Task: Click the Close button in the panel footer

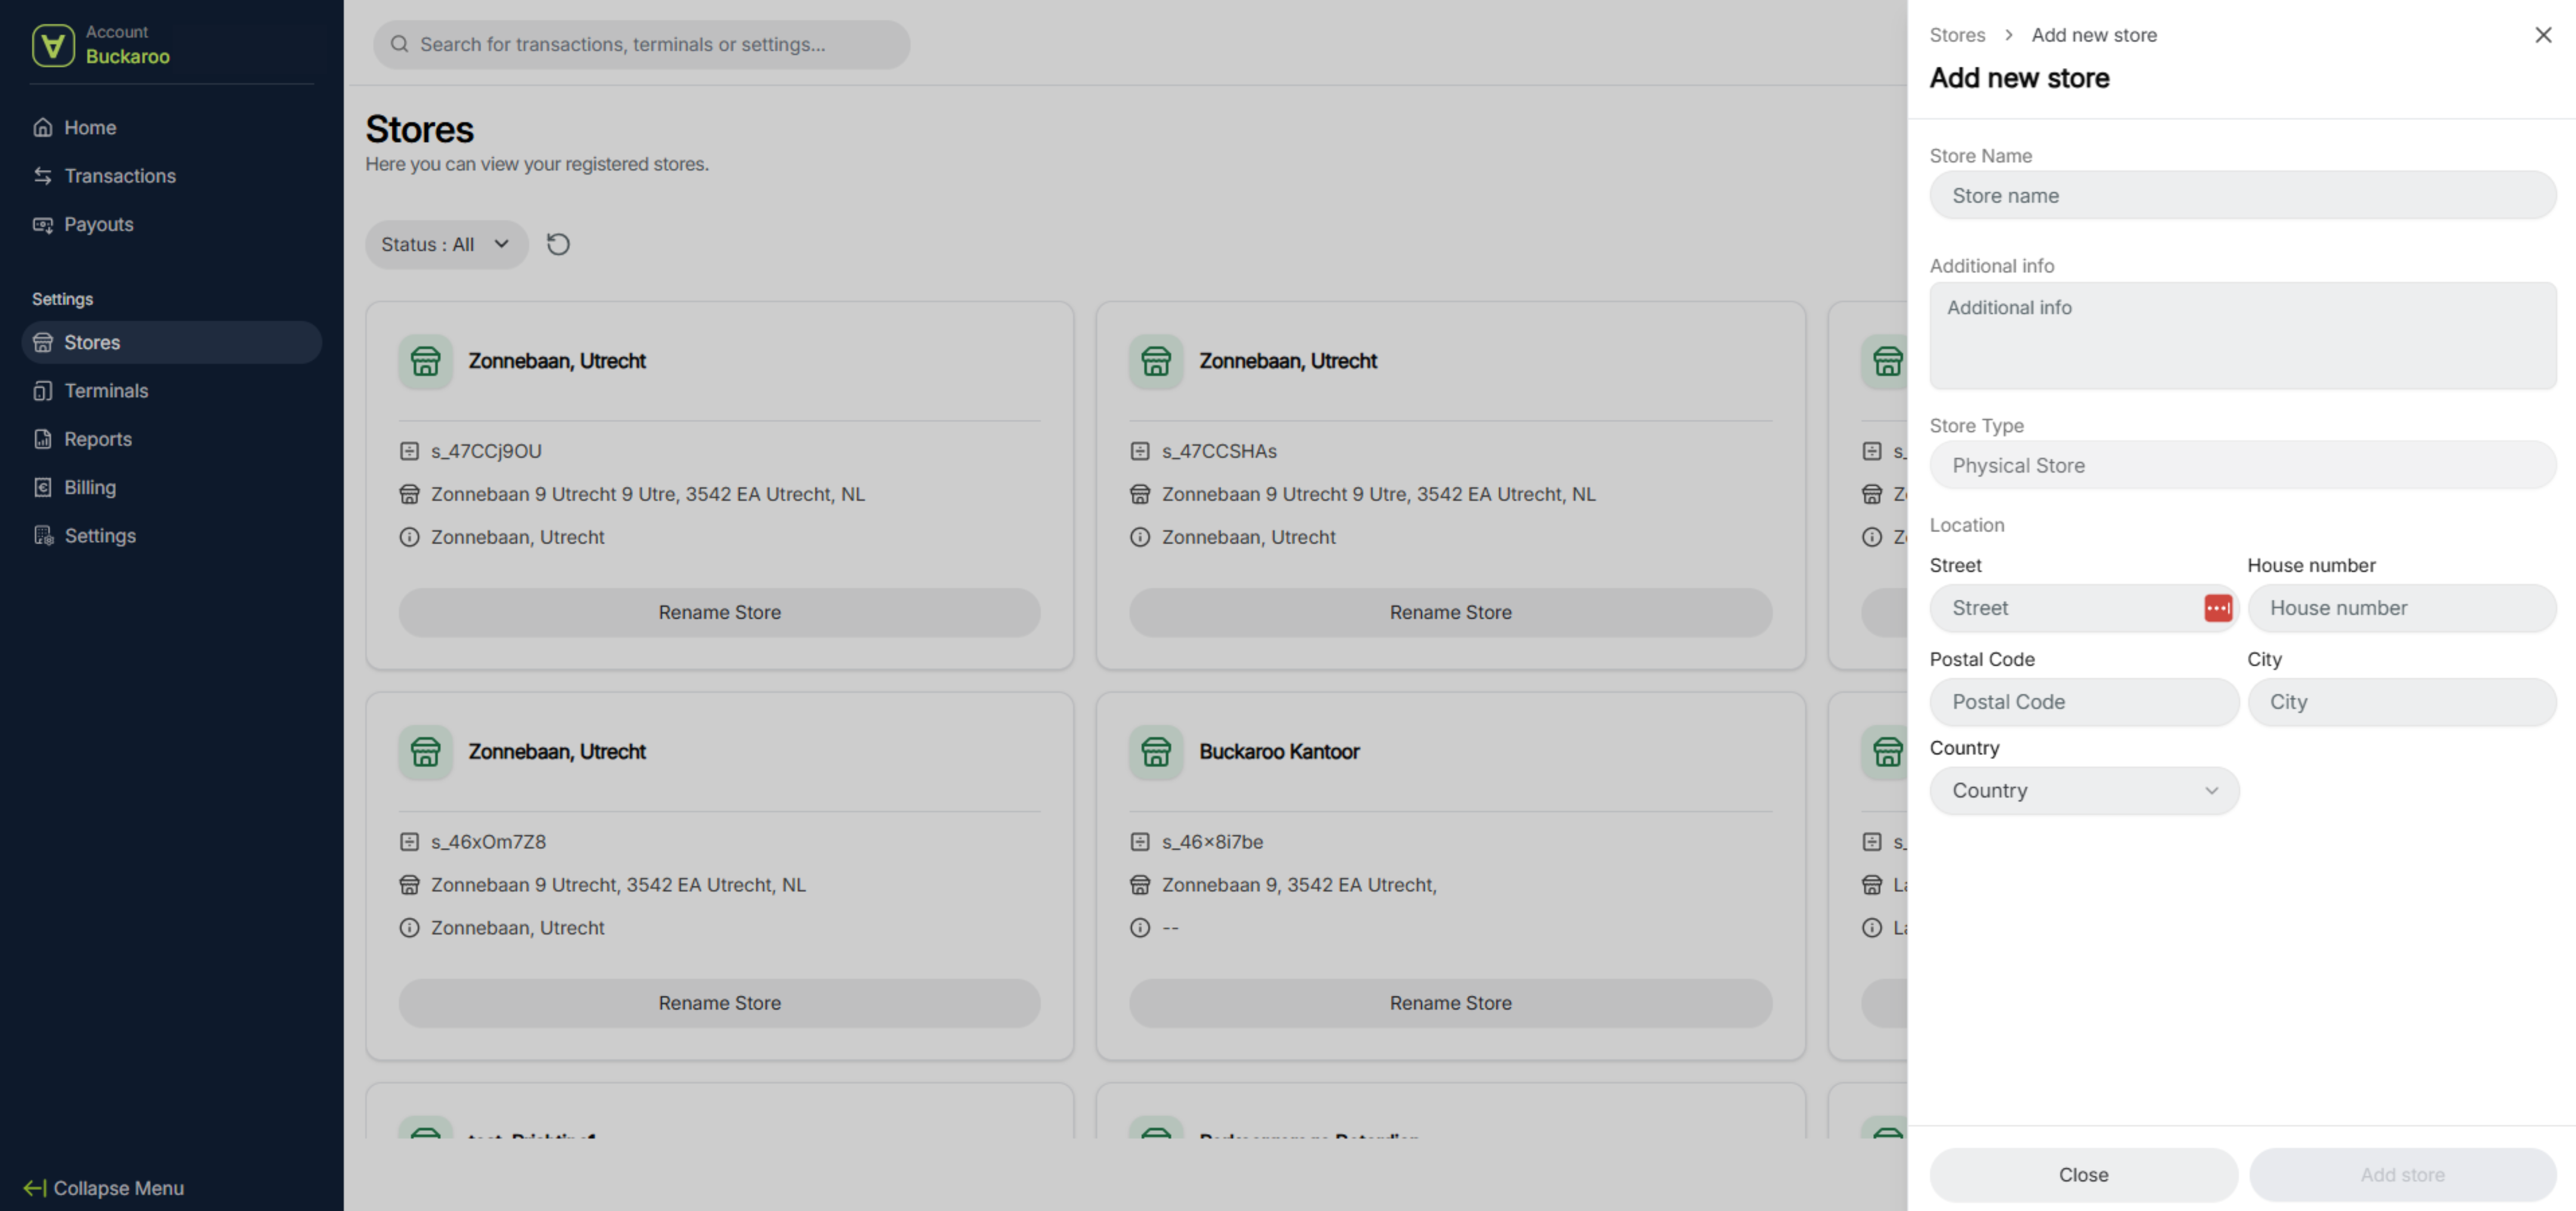Action: pos(2083,1175)
